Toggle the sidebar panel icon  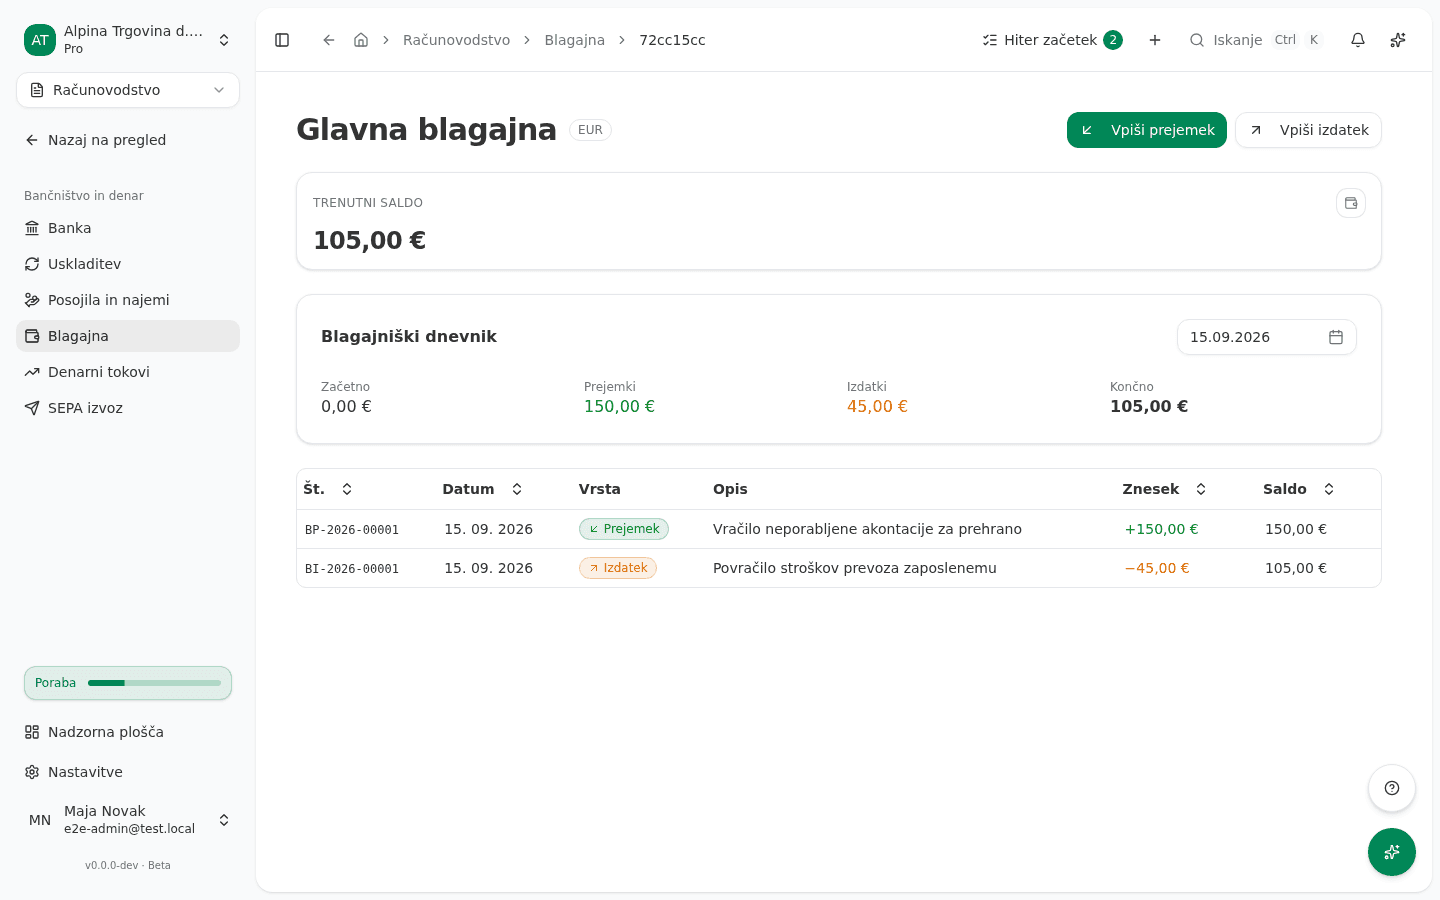282,40
